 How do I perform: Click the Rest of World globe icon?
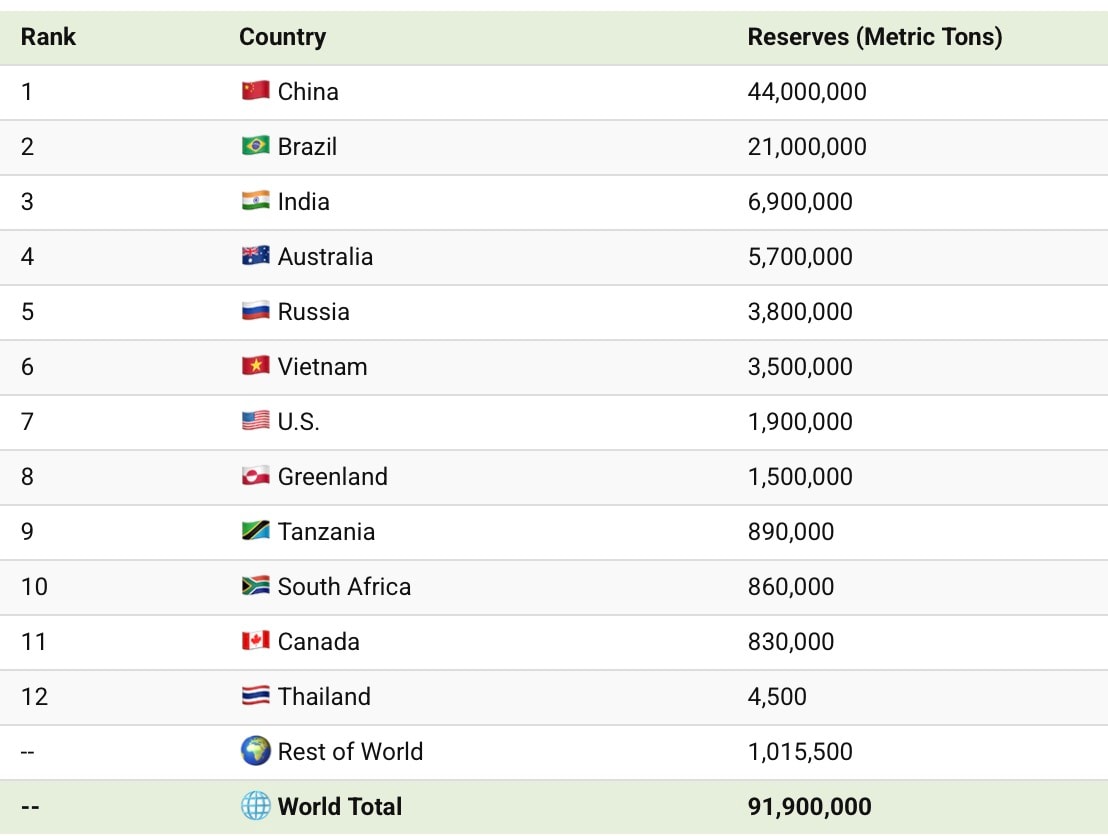coord(256,751)
